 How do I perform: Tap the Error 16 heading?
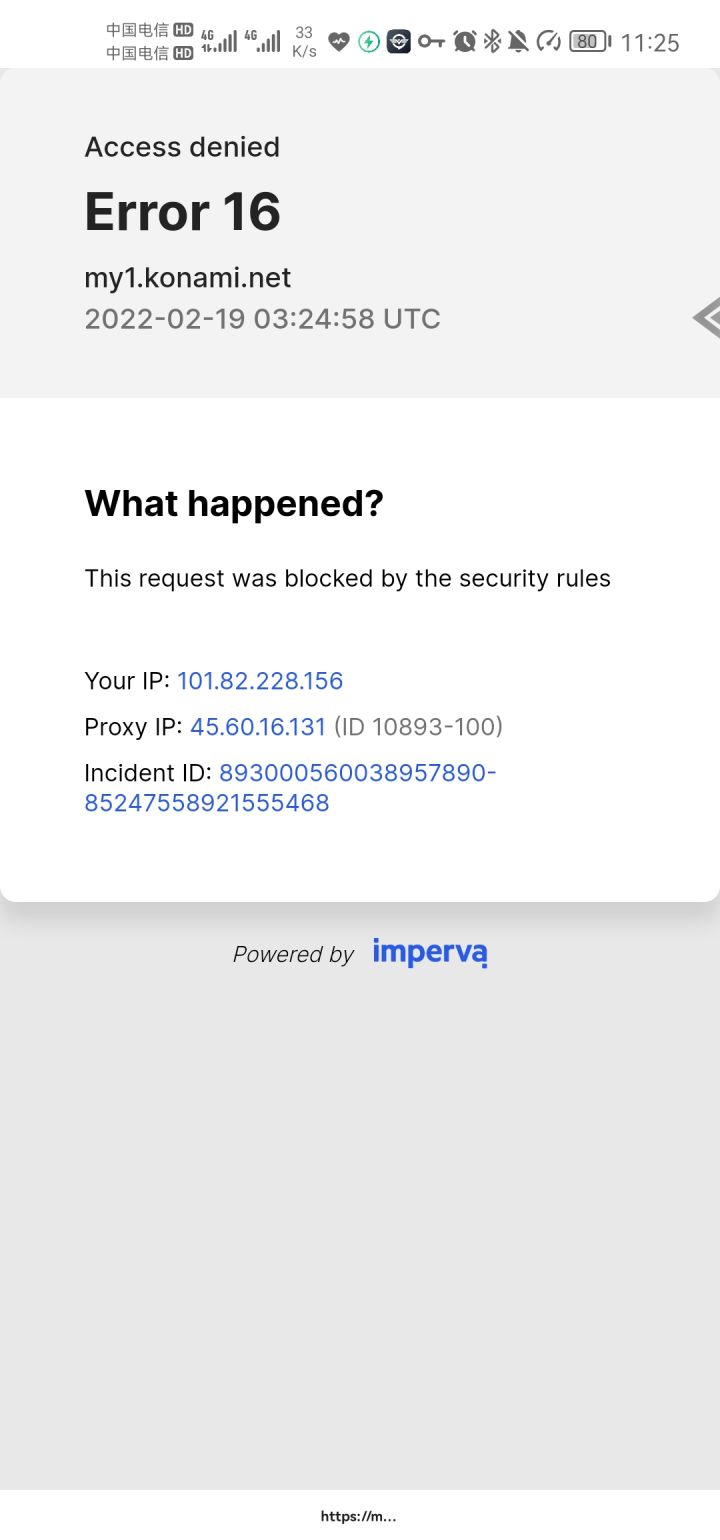click(x=182, y=212)
